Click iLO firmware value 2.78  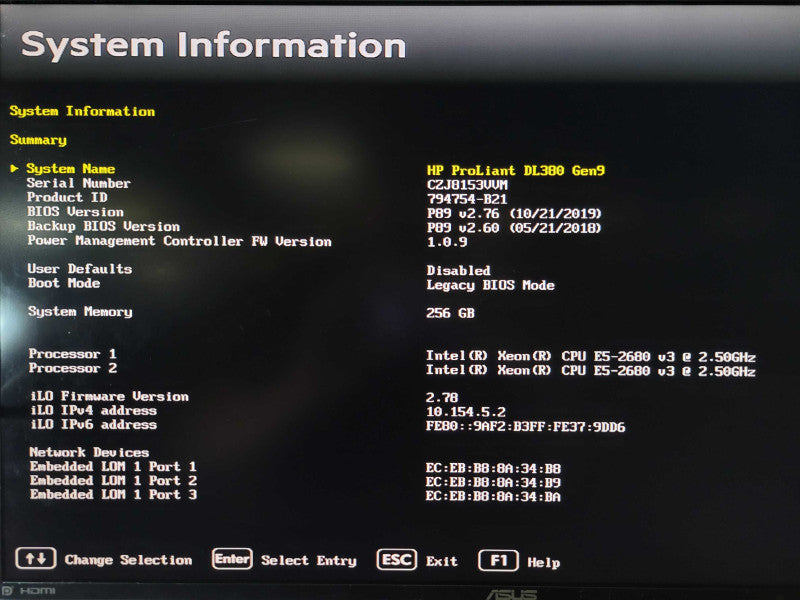[442, 397]
